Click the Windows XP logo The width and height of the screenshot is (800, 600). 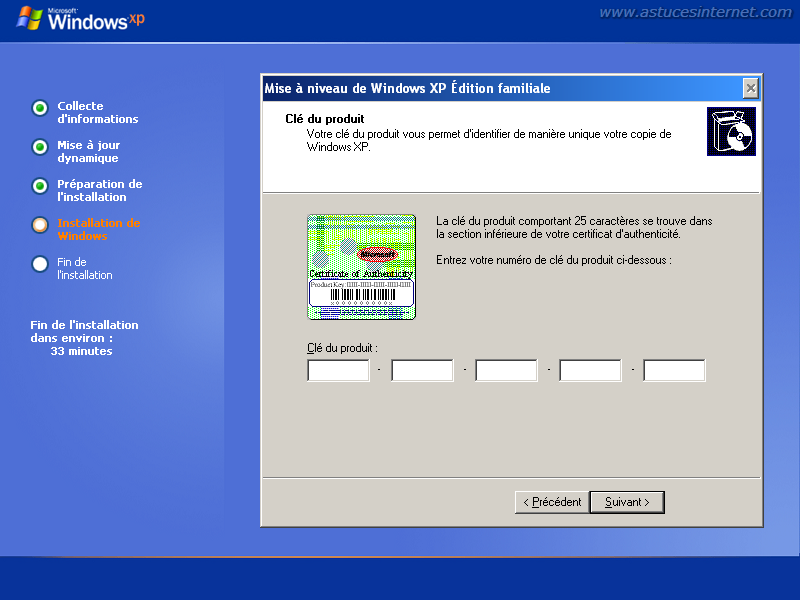[x=81, y=19]
